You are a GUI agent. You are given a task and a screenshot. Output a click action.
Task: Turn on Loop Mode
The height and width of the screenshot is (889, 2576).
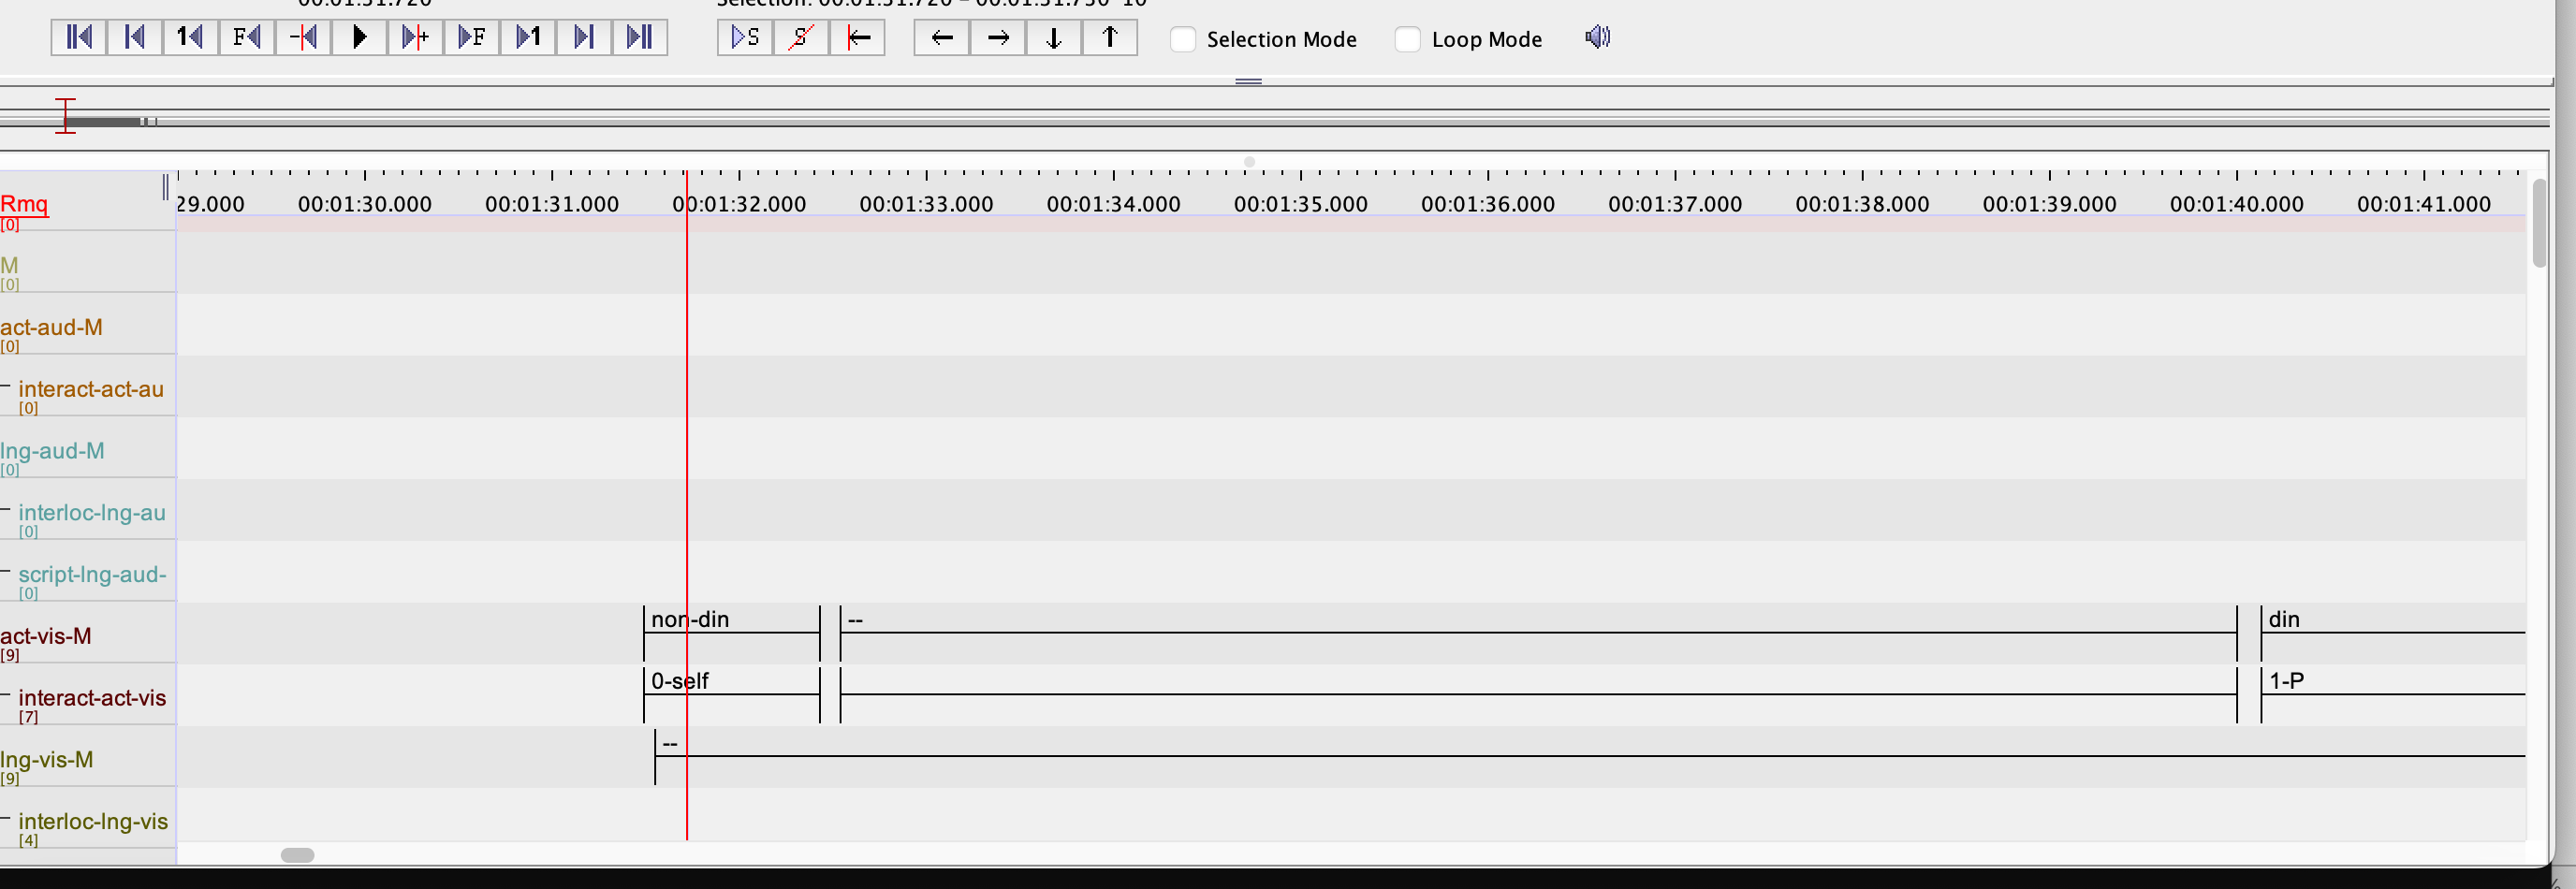point(1408,39)
